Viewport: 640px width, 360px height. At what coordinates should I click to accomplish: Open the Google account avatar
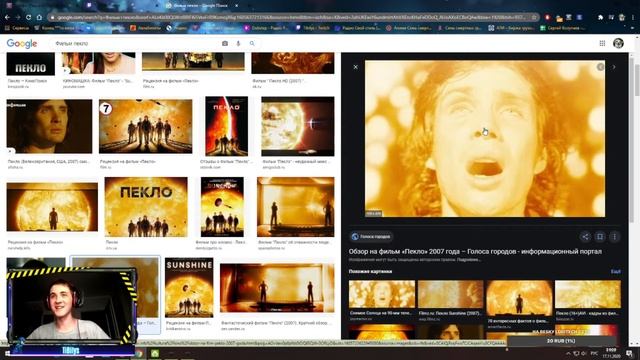[x=618, y=43]
